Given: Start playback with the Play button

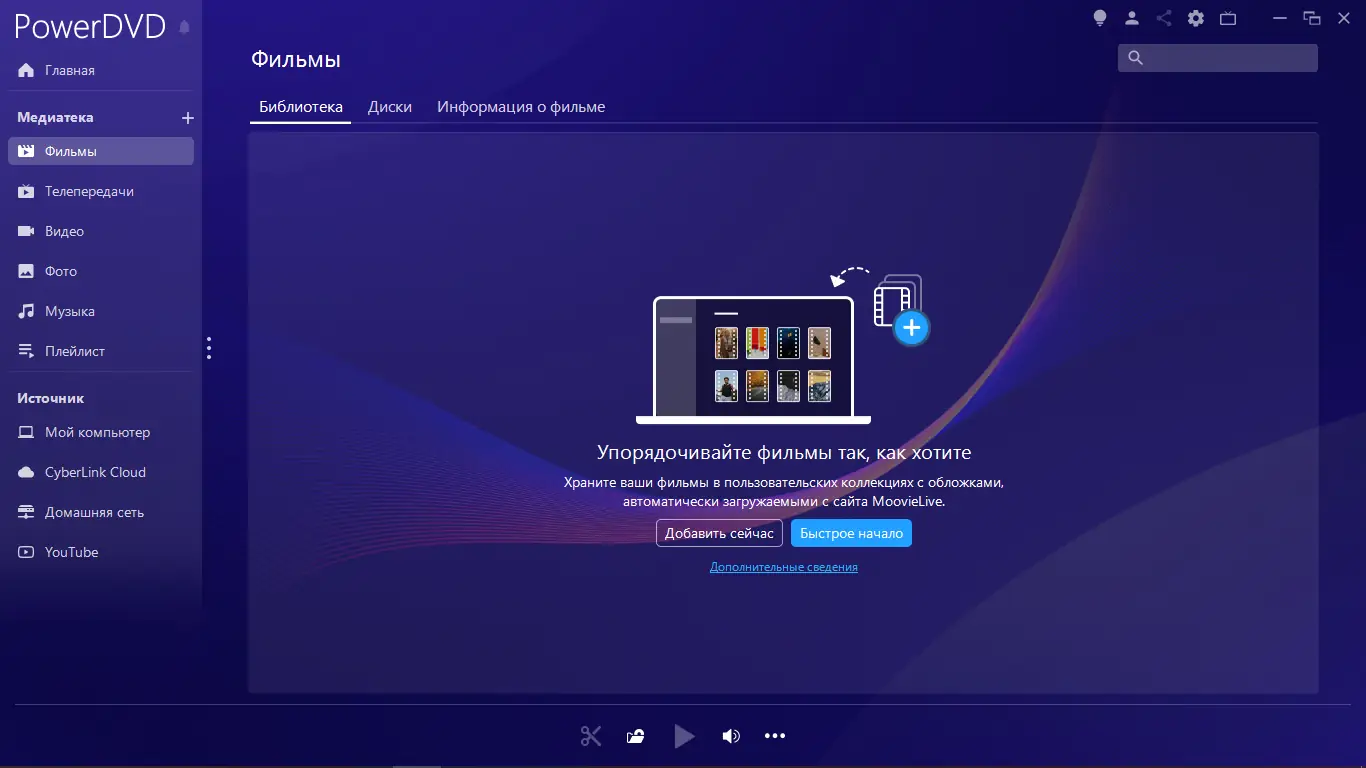Looking at the screenshot, I should (684, 737).
